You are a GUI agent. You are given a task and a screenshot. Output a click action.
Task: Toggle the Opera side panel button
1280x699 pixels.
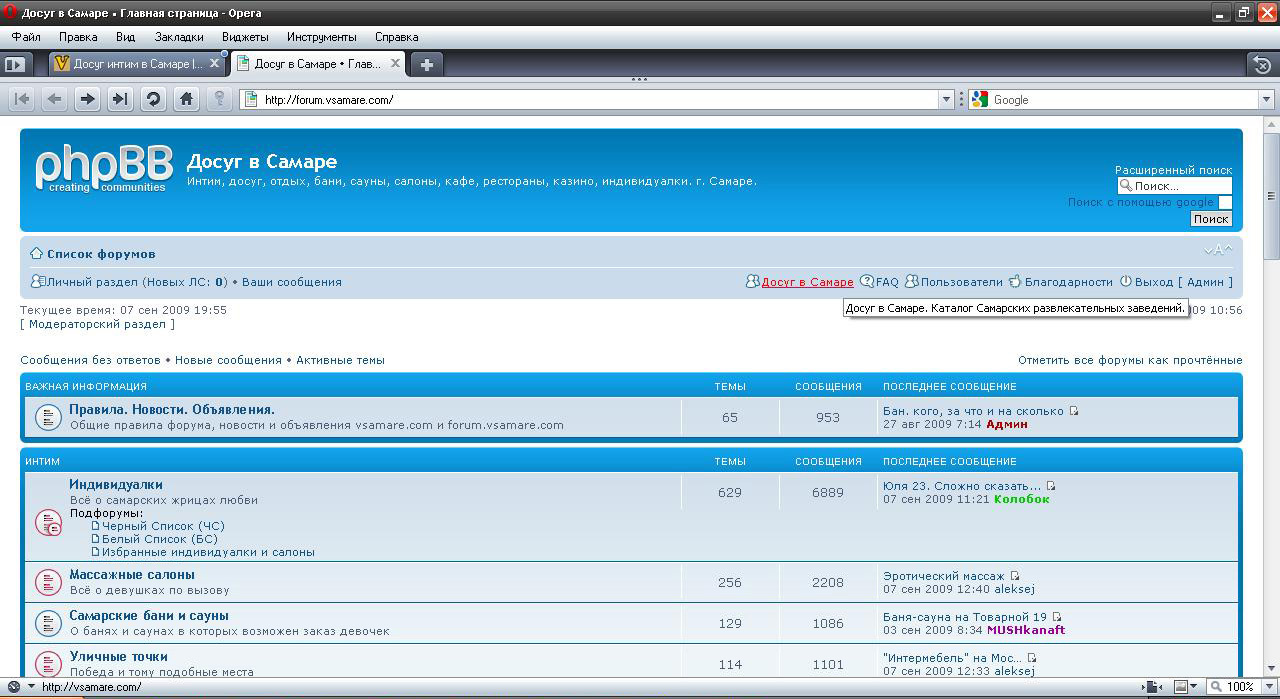[14, 64]
